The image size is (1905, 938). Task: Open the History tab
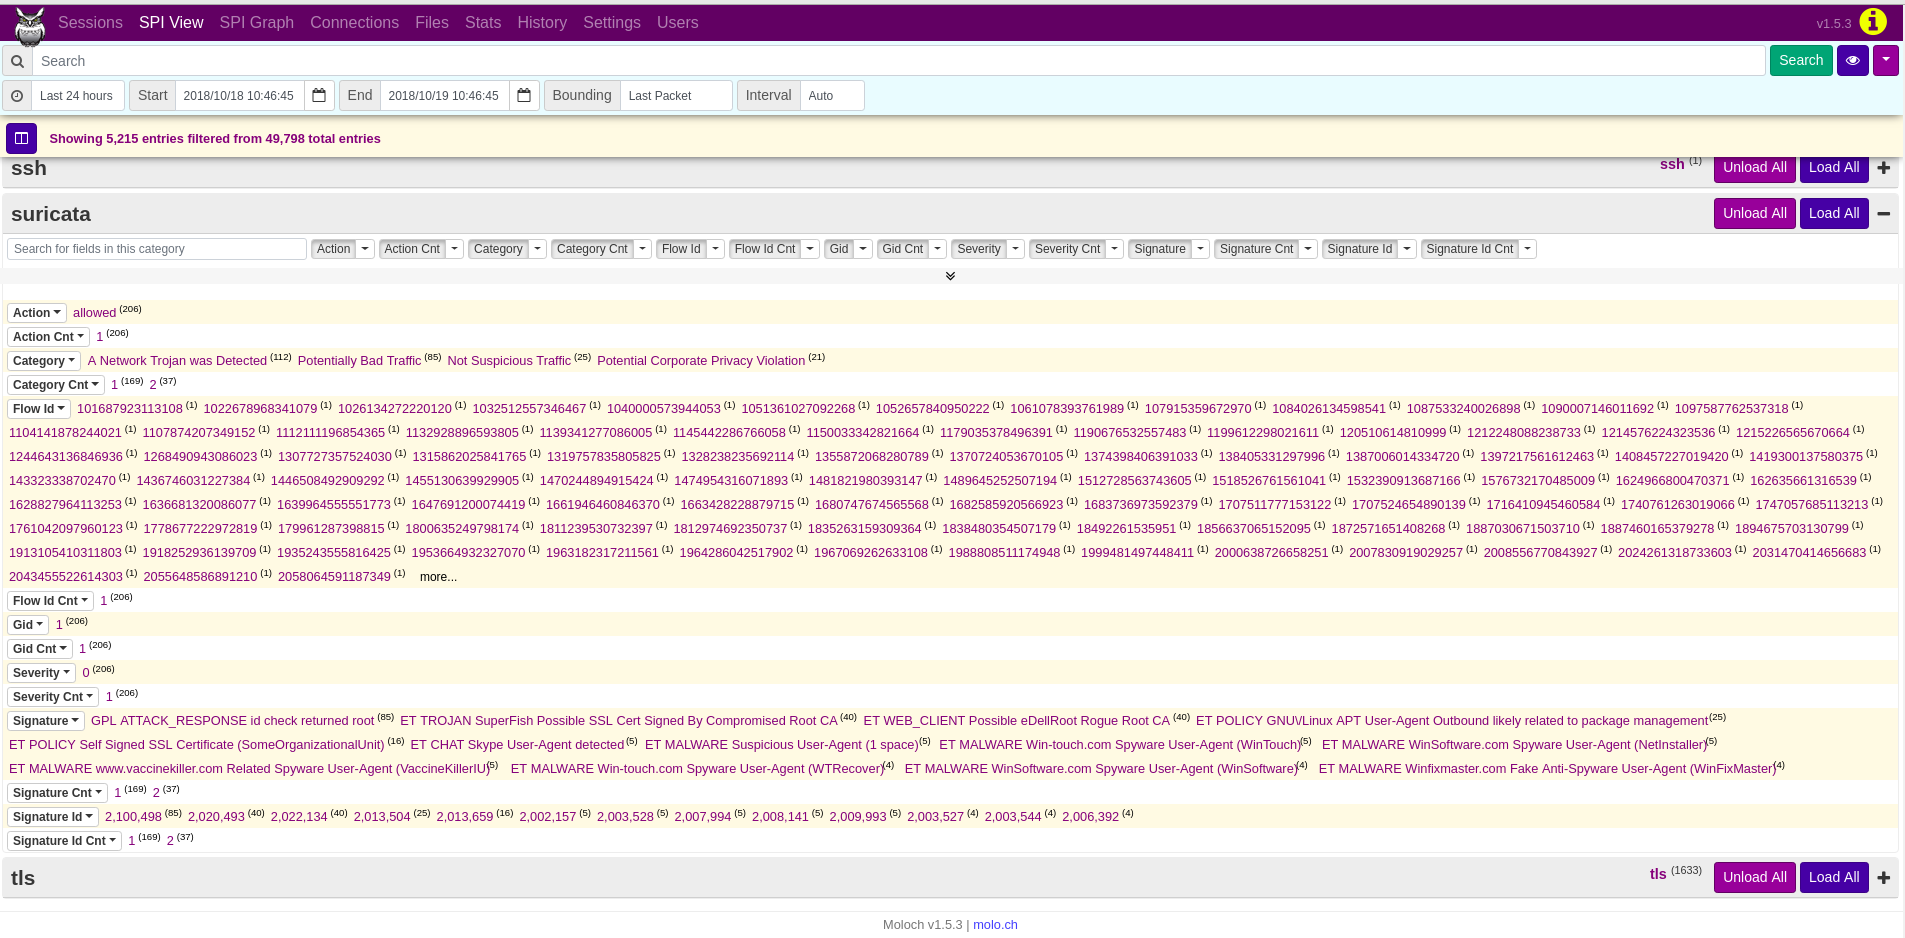[x=542, y=22]
